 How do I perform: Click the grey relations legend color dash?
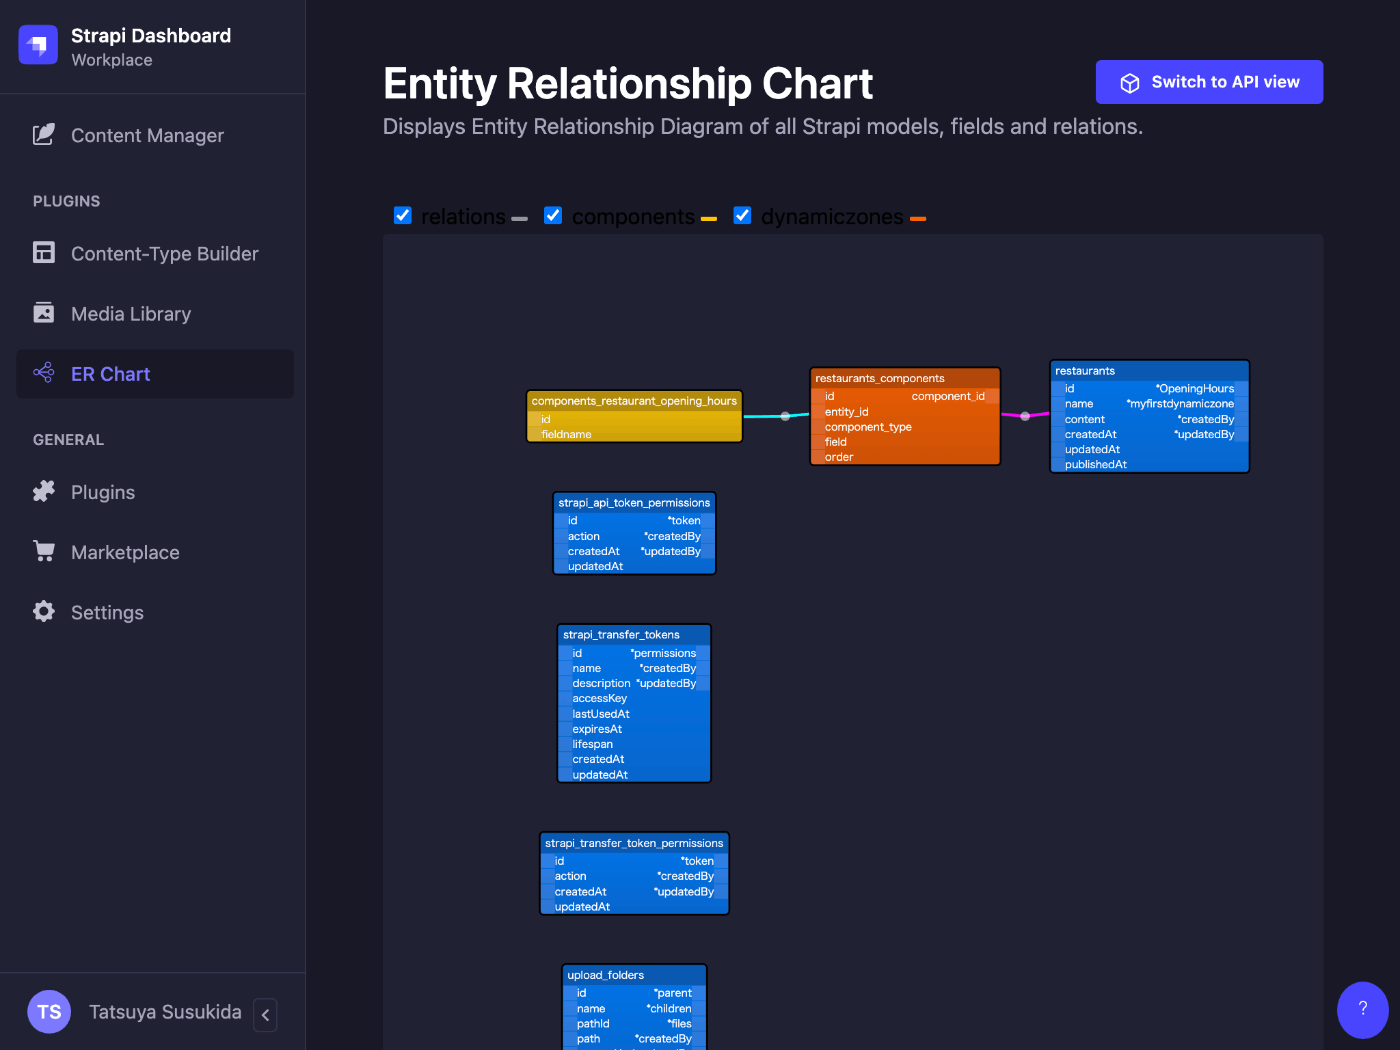tap(519, 219)
